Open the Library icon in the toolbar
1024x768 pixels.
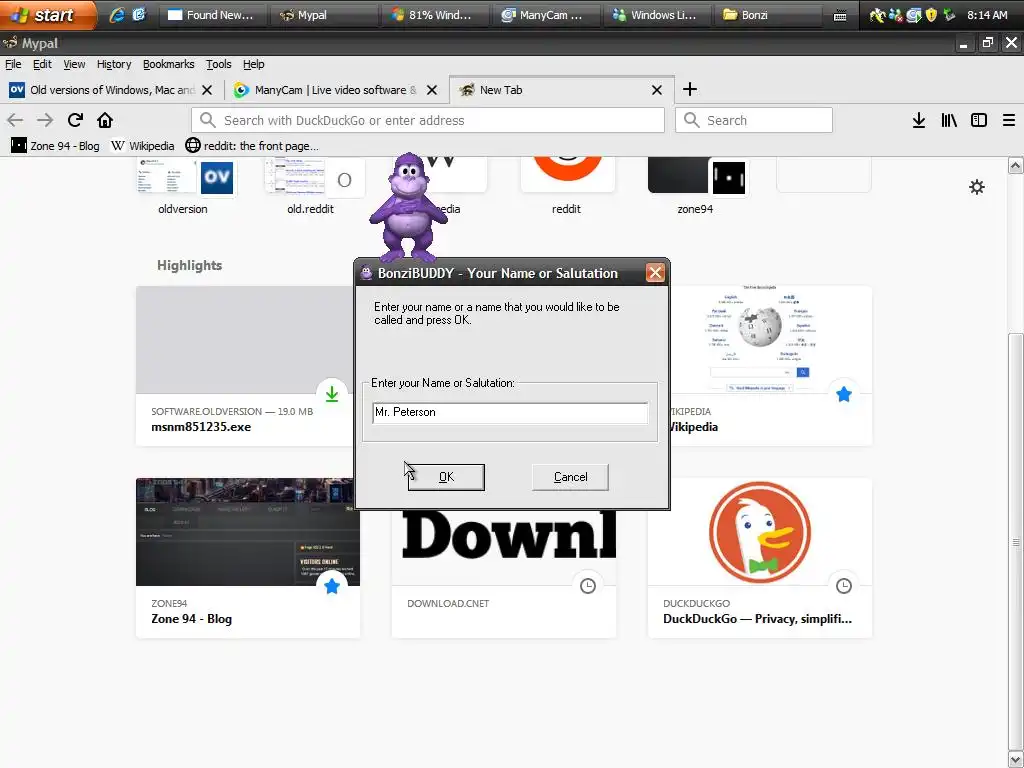[949, 120]
